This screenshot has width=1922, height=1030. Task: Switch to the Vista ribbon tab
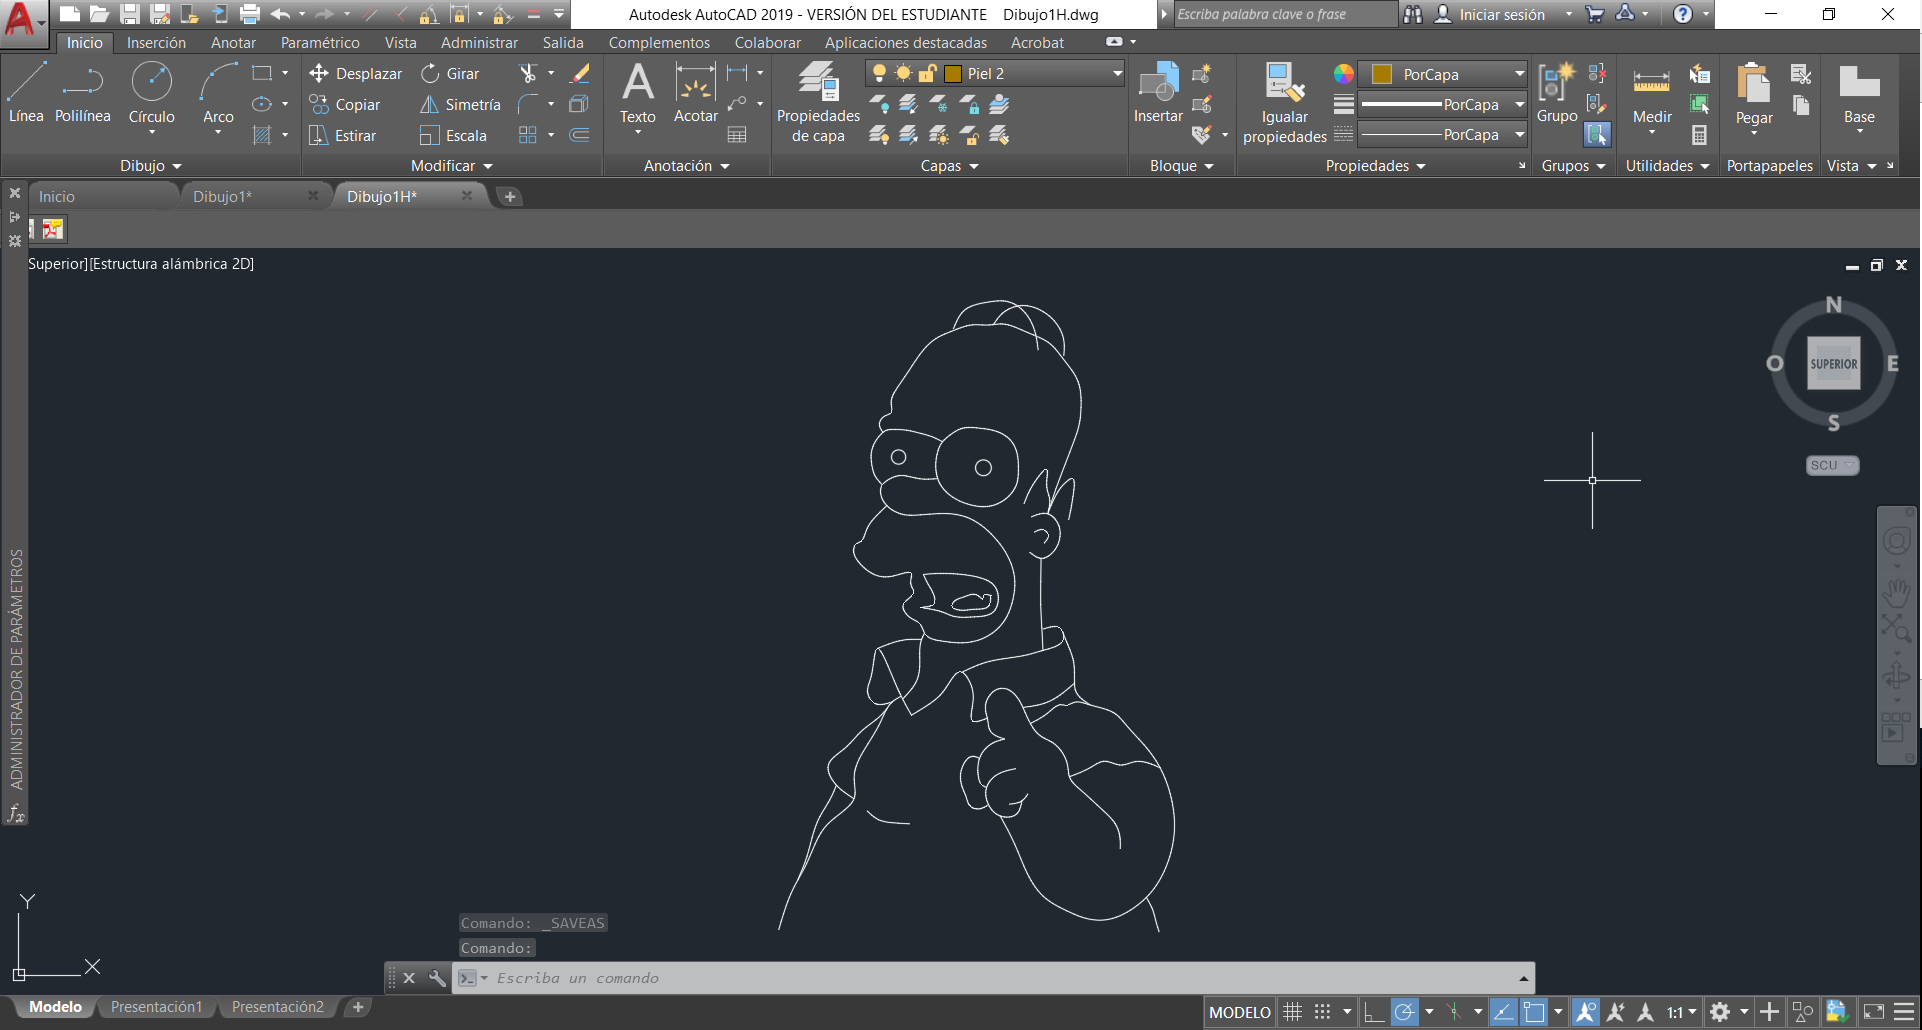400,43
